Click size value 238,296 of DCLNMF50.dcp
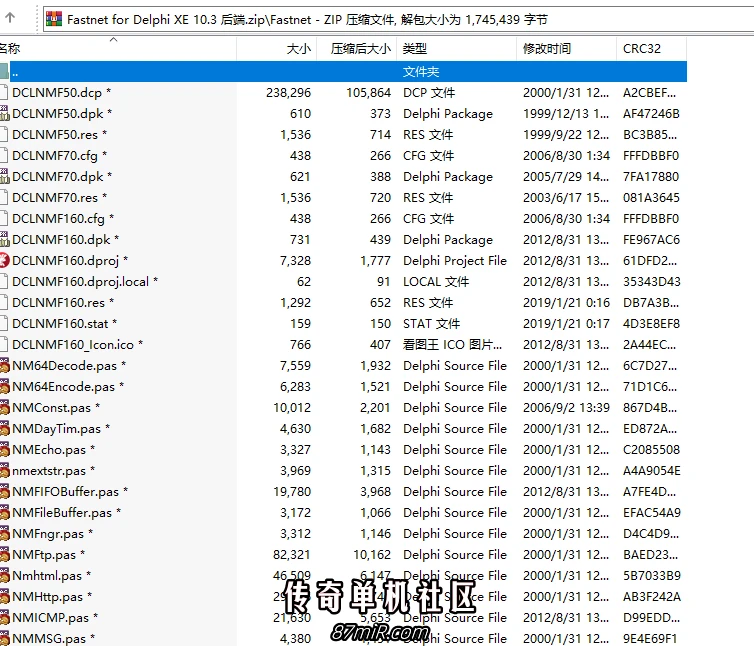 tap(289, 93)
